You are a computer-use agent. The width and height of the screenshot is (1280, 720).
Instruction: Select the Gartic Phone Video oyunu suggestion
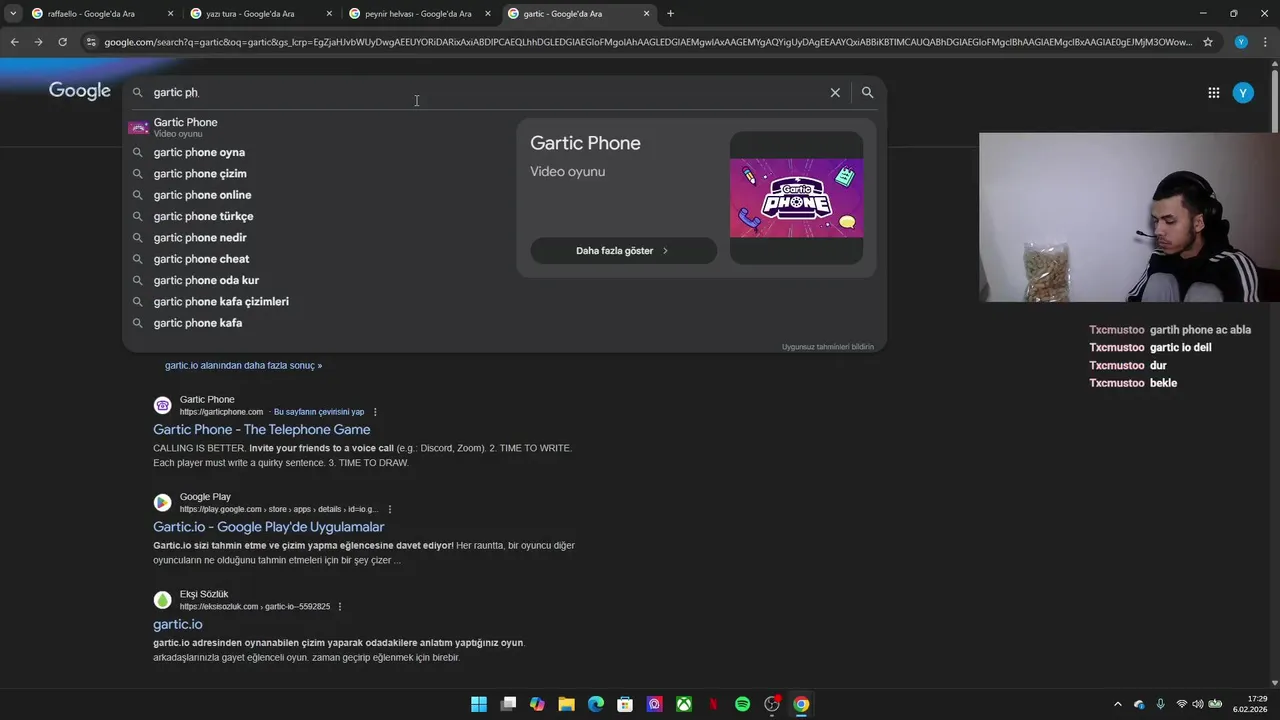coord(315,127)
